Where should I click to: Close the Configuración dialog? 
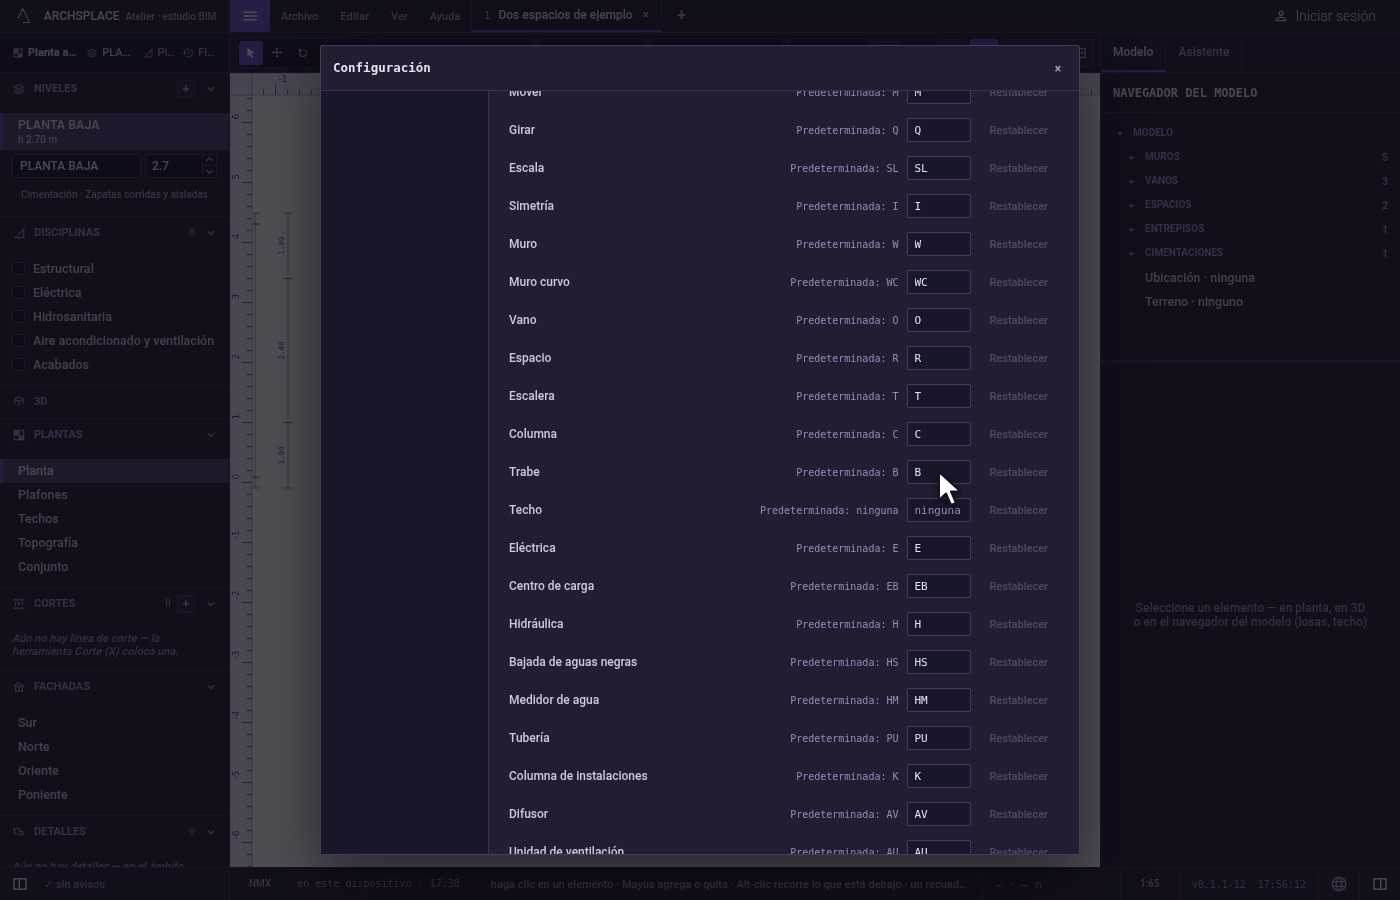pyautogui.click(x=1058, y=68)
